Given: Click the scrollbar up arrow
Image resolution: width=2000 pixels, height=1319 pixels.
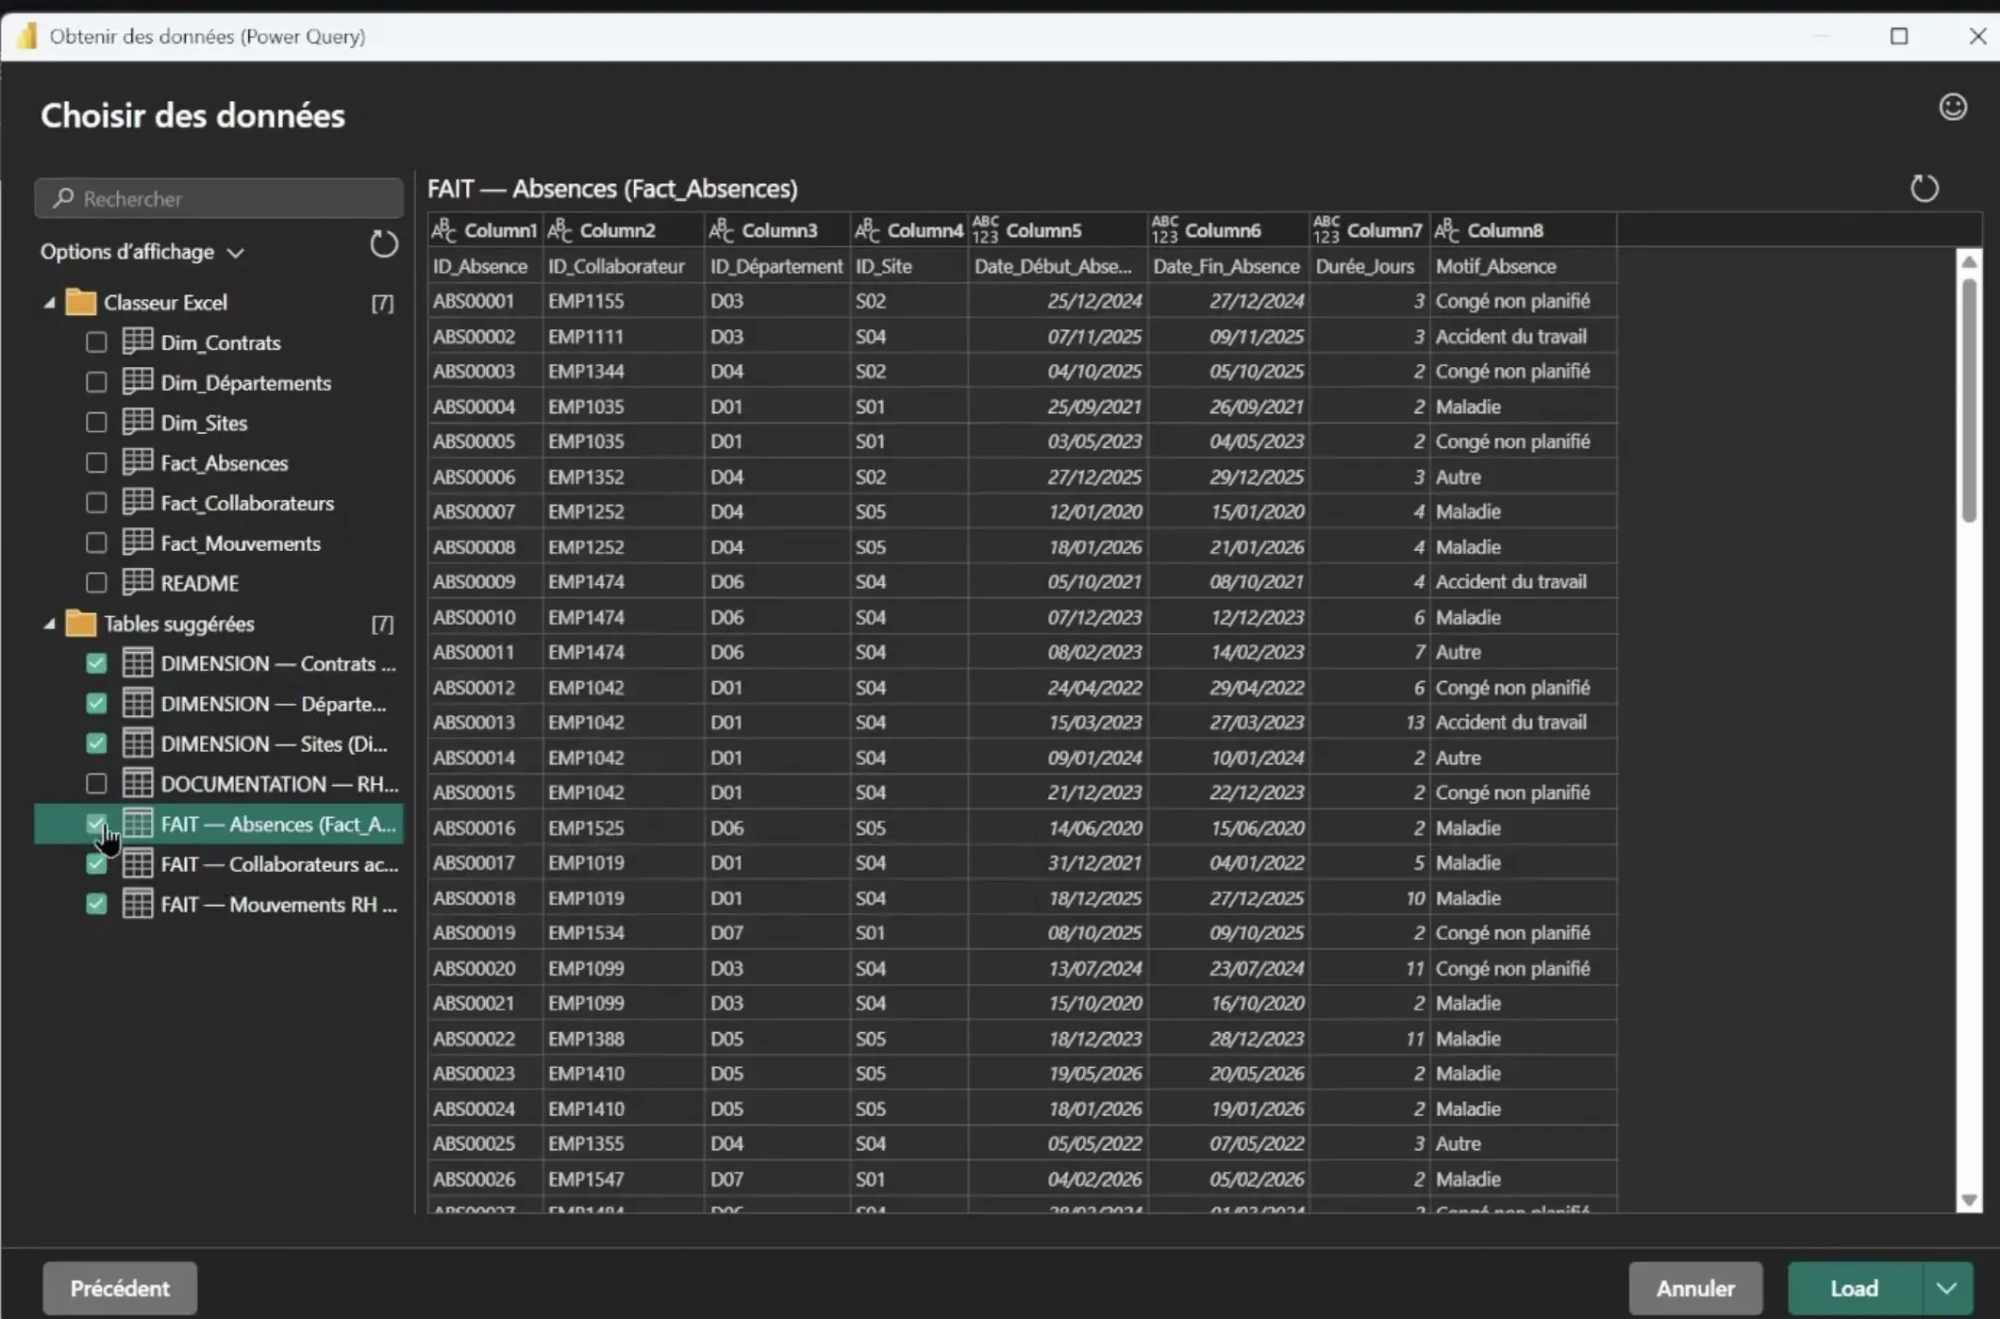Looking at the screenshot, I should click(x=1969, y=262).
